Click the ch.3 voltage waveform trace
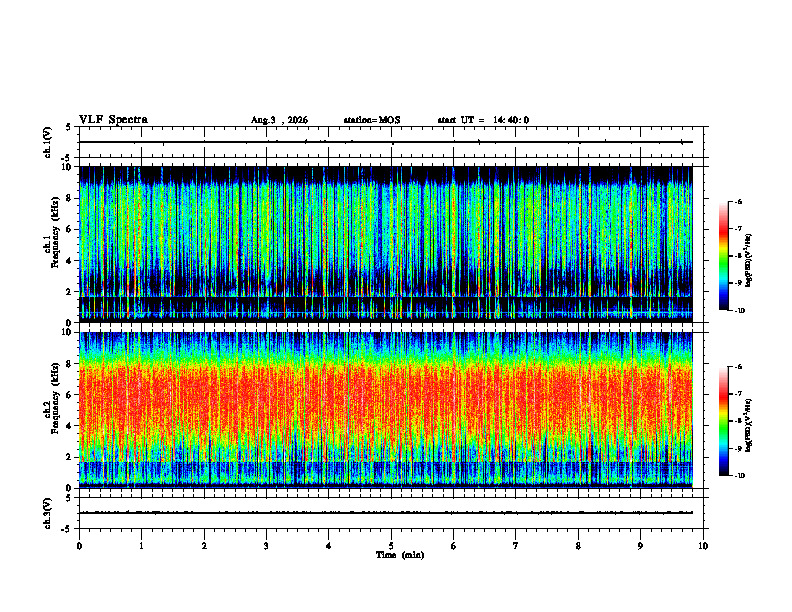This screenshot has width=792, height=612. click(x=386, y=513)
